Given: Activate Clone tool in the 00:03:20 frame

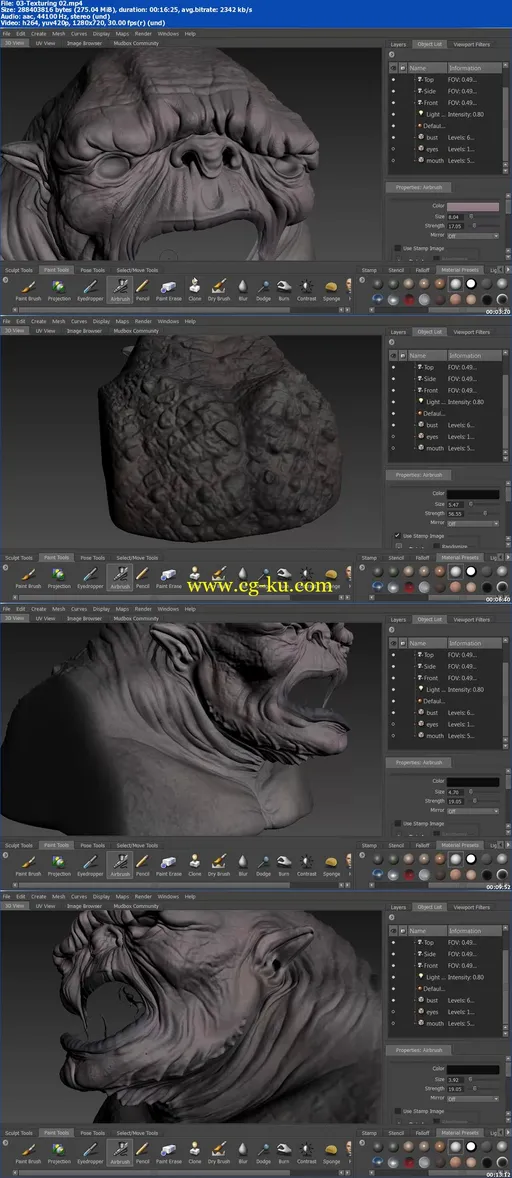Looking at the screenshot, I should click(194, 289).
